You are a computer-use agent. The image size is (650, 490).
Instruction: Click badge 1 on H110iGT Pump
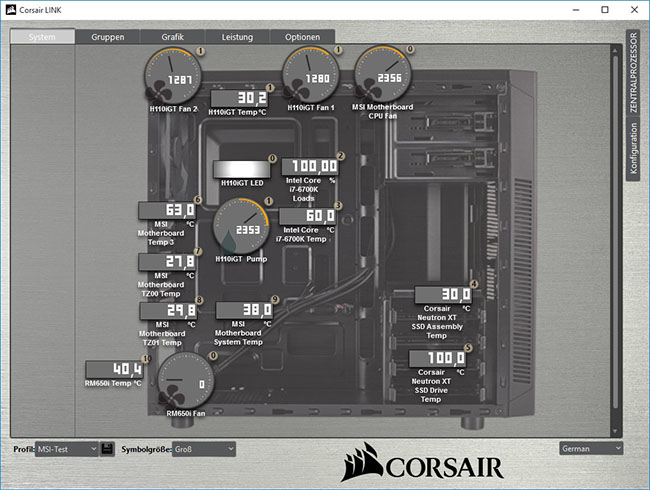point(269,201)
